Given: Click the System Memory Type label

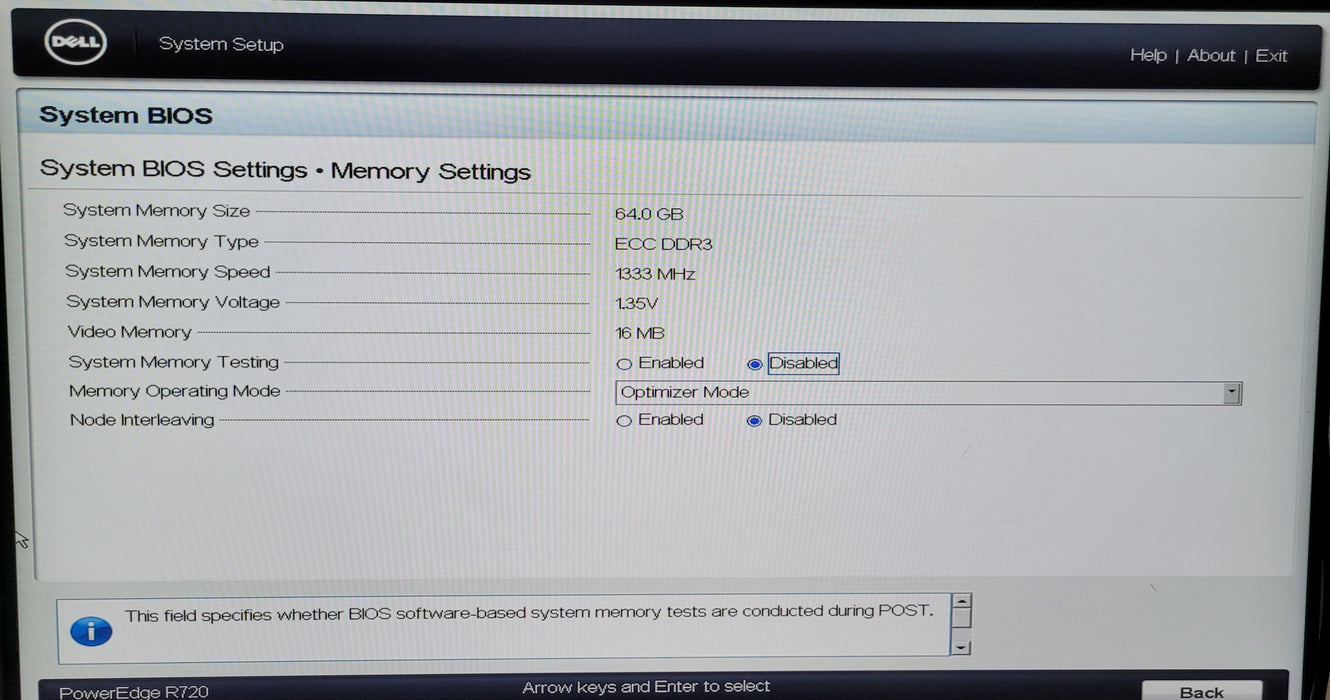Looking at the screenshot, I should click(161, 241).
